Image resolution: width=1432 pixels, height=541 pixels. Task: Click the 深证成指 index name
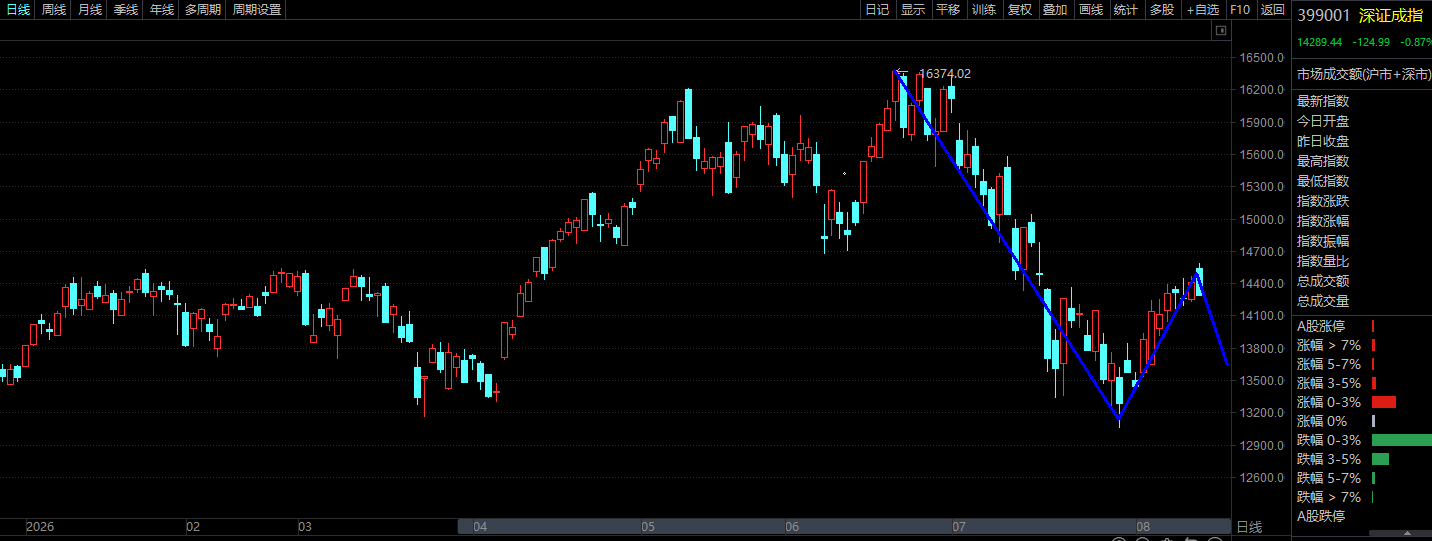tap(1391, 15)
